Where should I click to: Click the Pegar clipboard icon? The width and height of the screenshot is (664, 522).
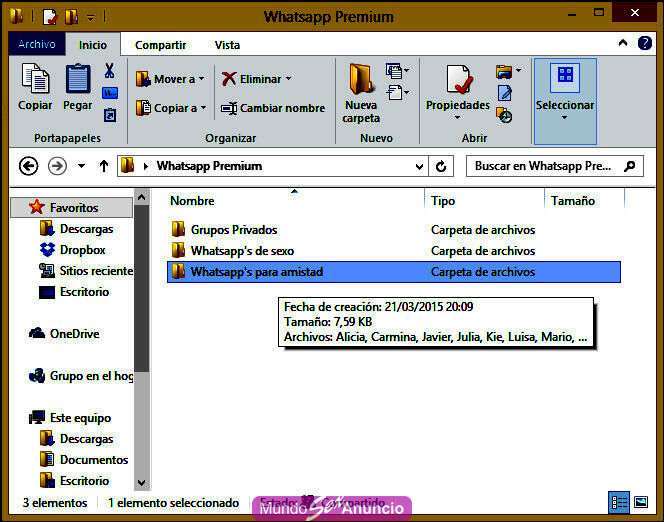78,78
